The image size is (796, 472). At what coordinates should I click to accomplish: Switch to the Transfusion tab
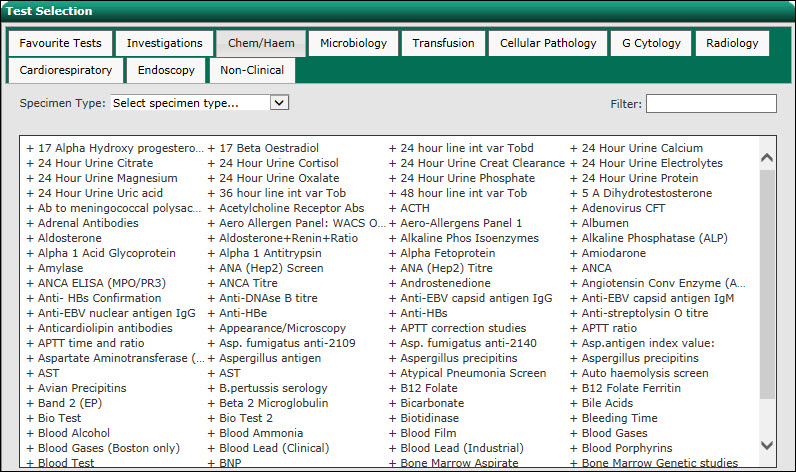[x=443, y=43]
